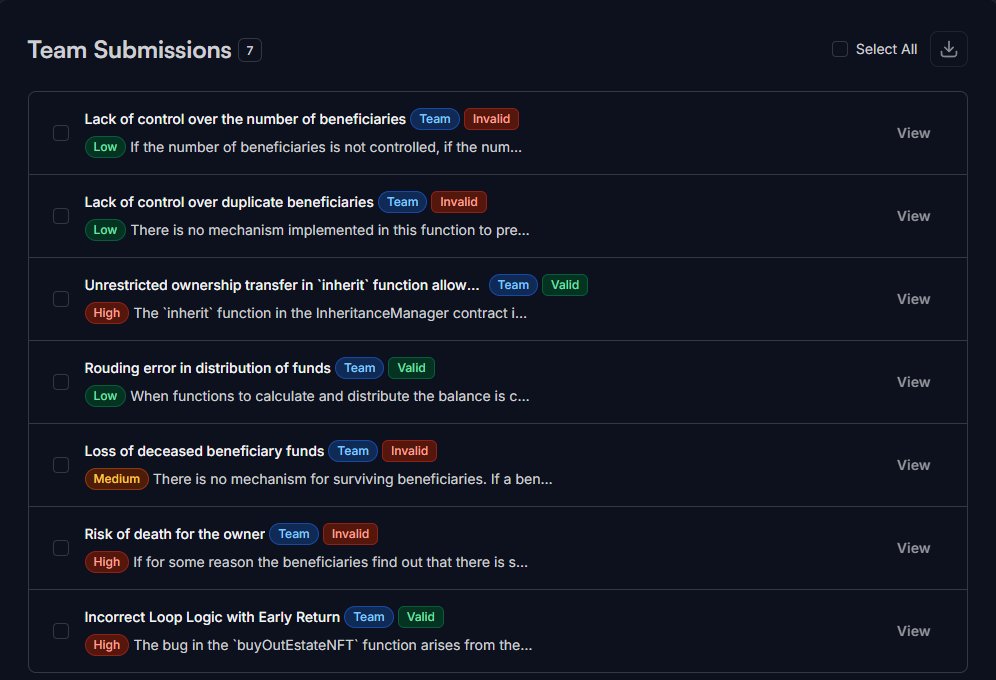Check the 'Risk of death for the owner' box
The image size is (996, 680).
coord(61,548)
